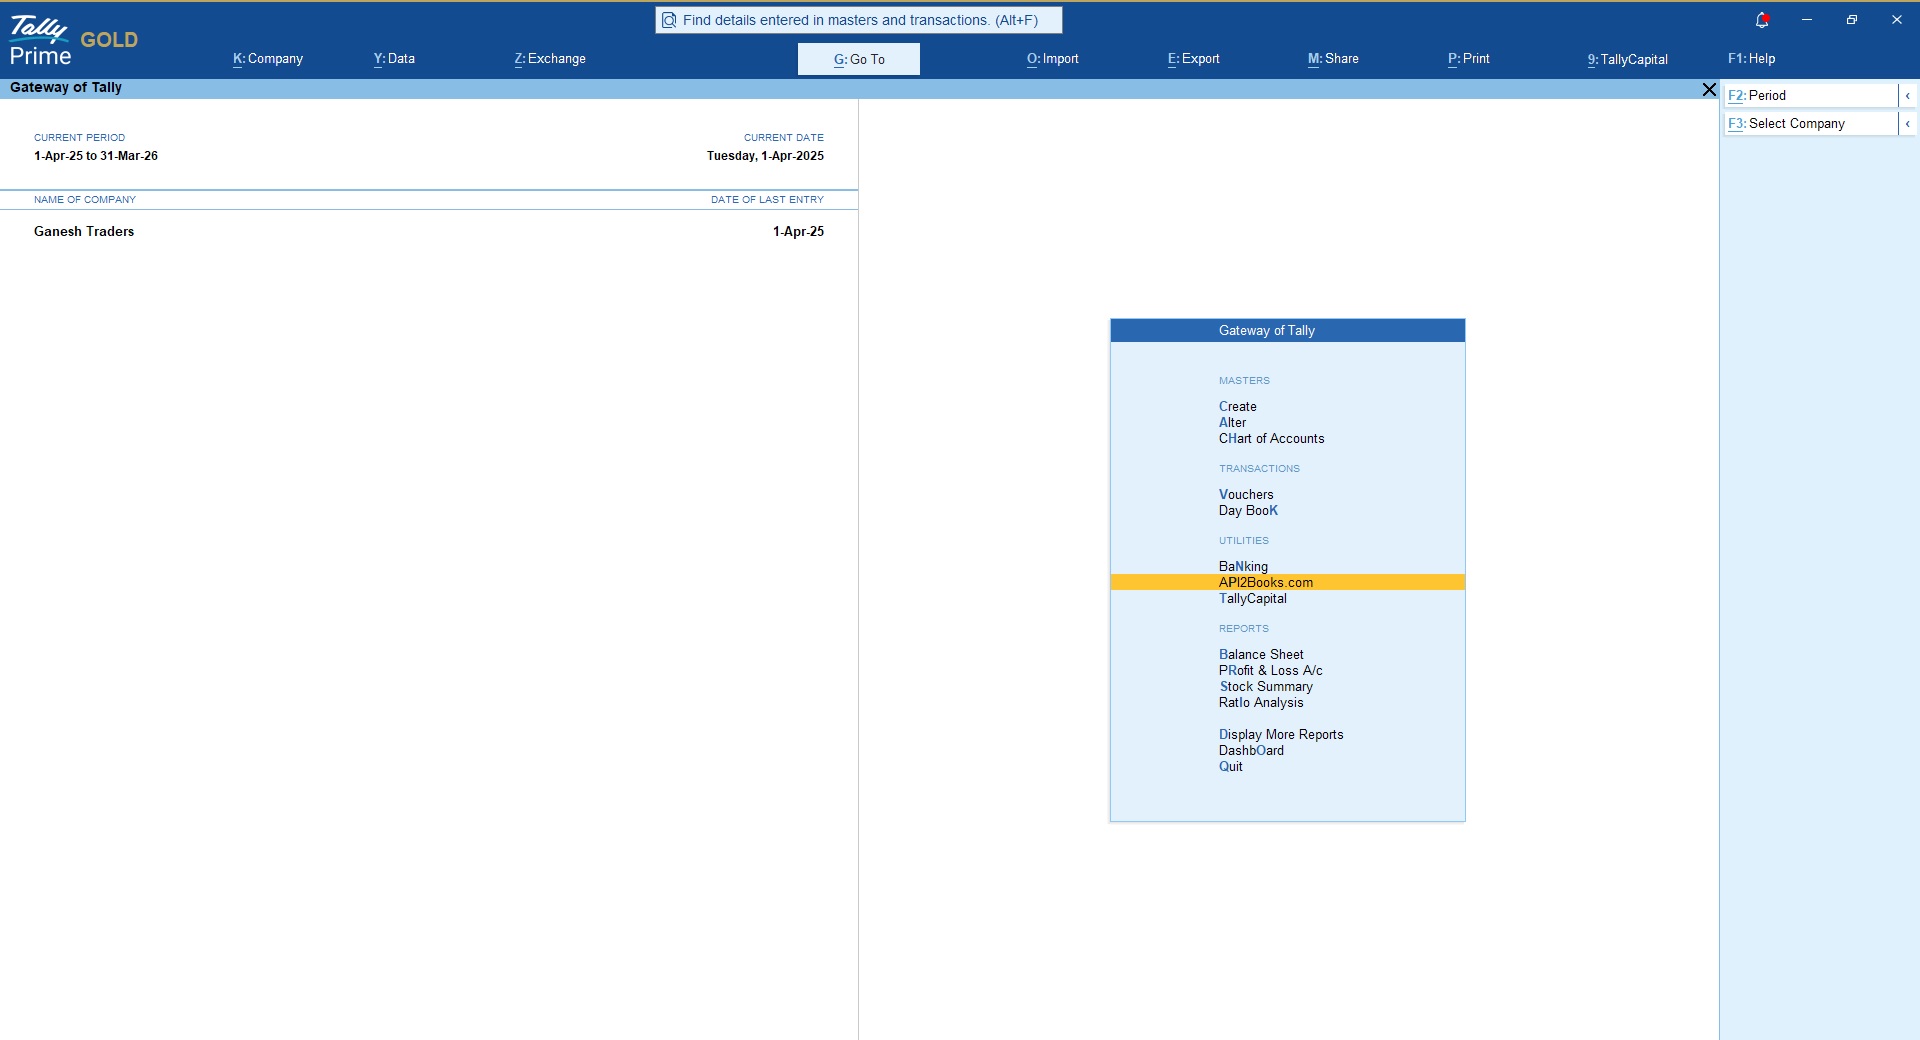Open the E: Export menu
The image size is (1920, 1040).
click(1192, 58)
